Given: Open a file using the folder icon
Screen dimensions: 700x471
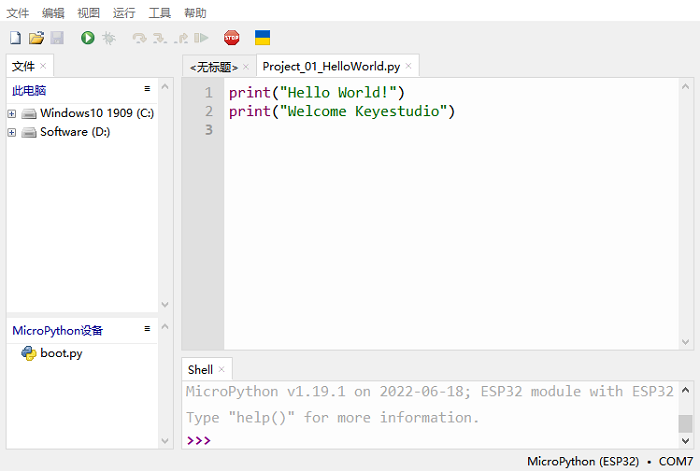Looking at the screenshot, I should coord(36,38).
